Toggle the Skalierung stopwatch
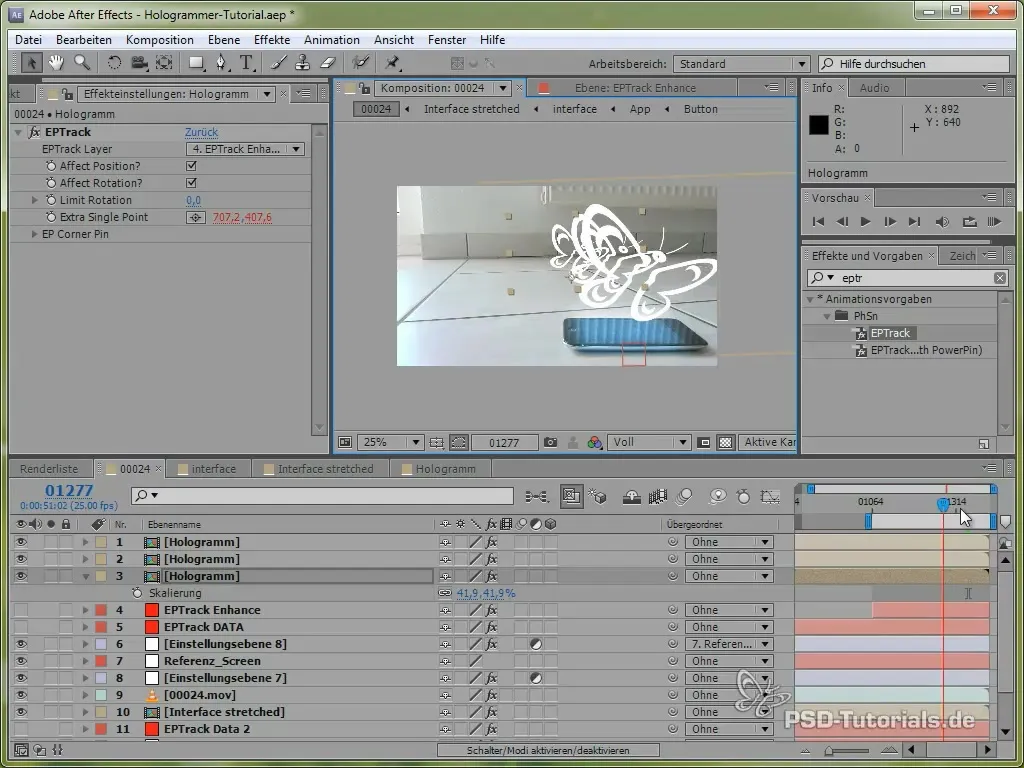Image resolution: width=1024 pixels, height=768 pixels. [136, 593]
